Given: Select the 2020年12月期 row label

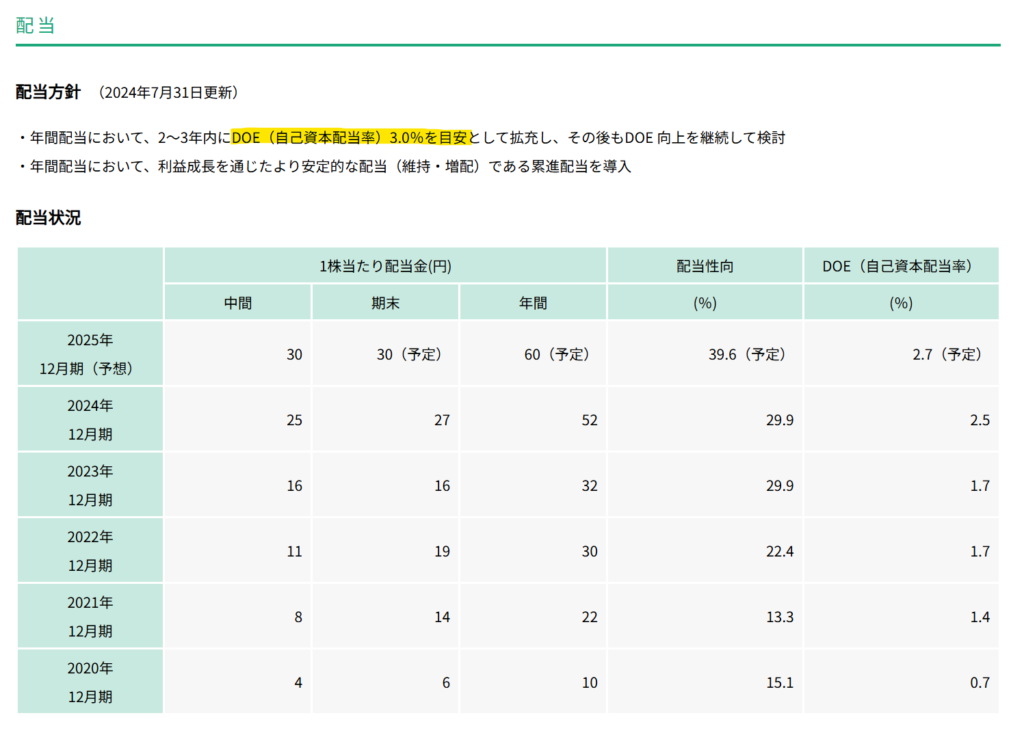Looking at the screenshot, I should click(x=90, y=682).
